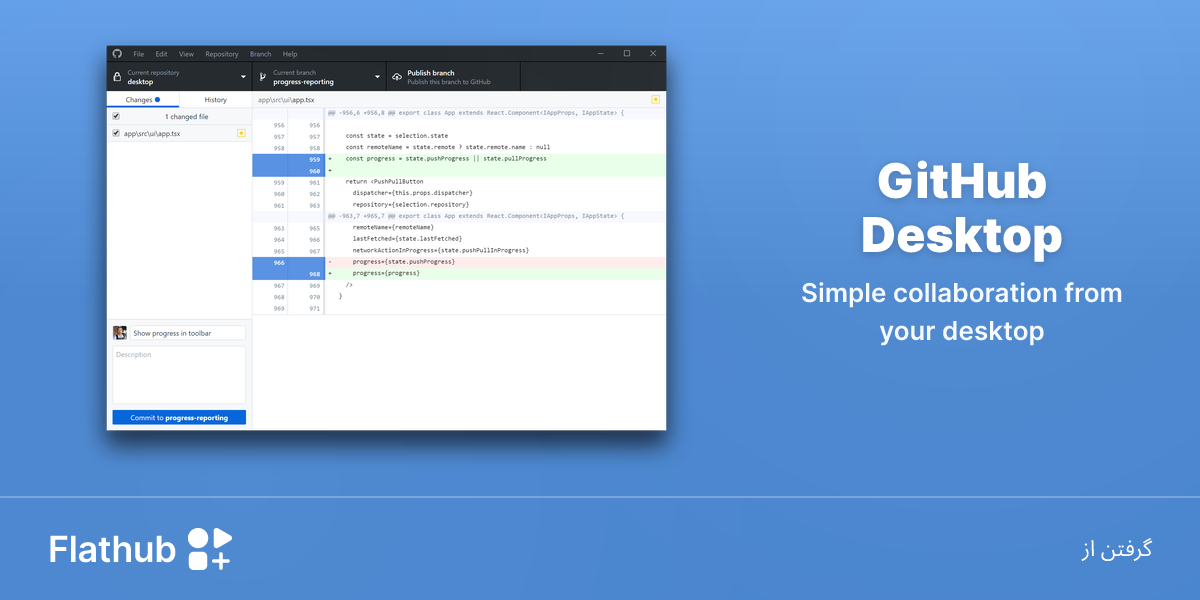
Task: Click the commit summary field 'Show progress in toolbar'
Action: point(188,333)
